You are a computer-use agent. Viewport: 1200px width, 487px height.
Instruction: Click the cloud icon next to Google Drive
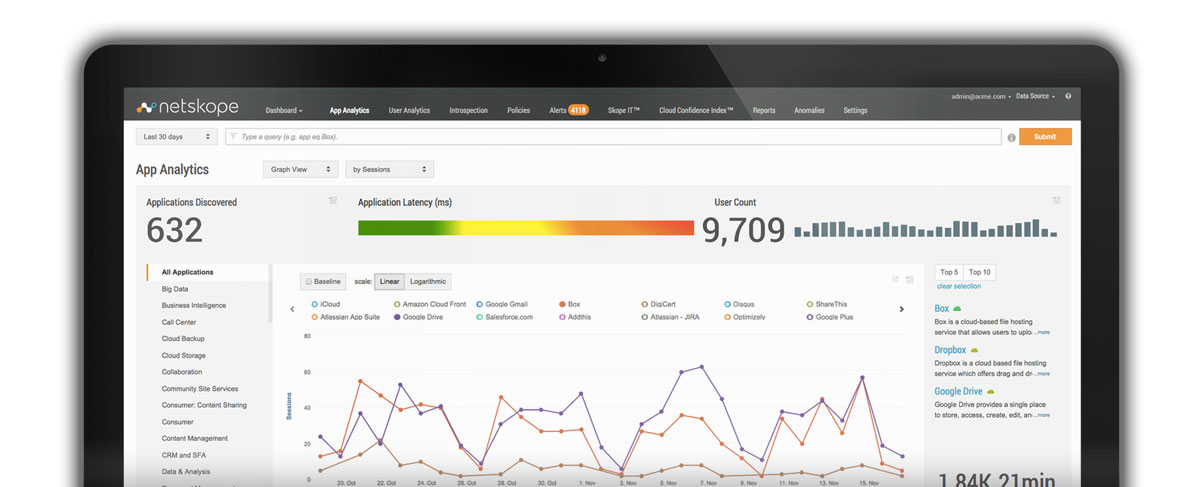point(991,392)
